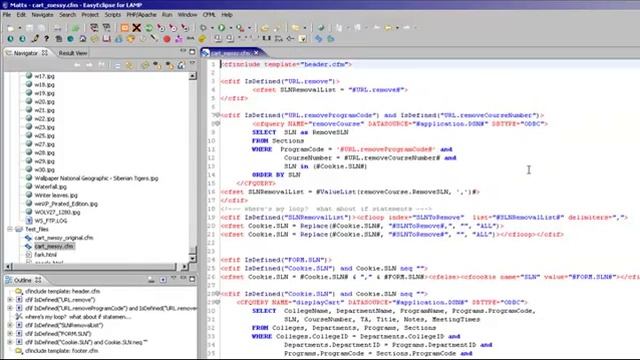This screenshot has width=640, height=360.
Task: Open the File menu
Action: point(7,15)
